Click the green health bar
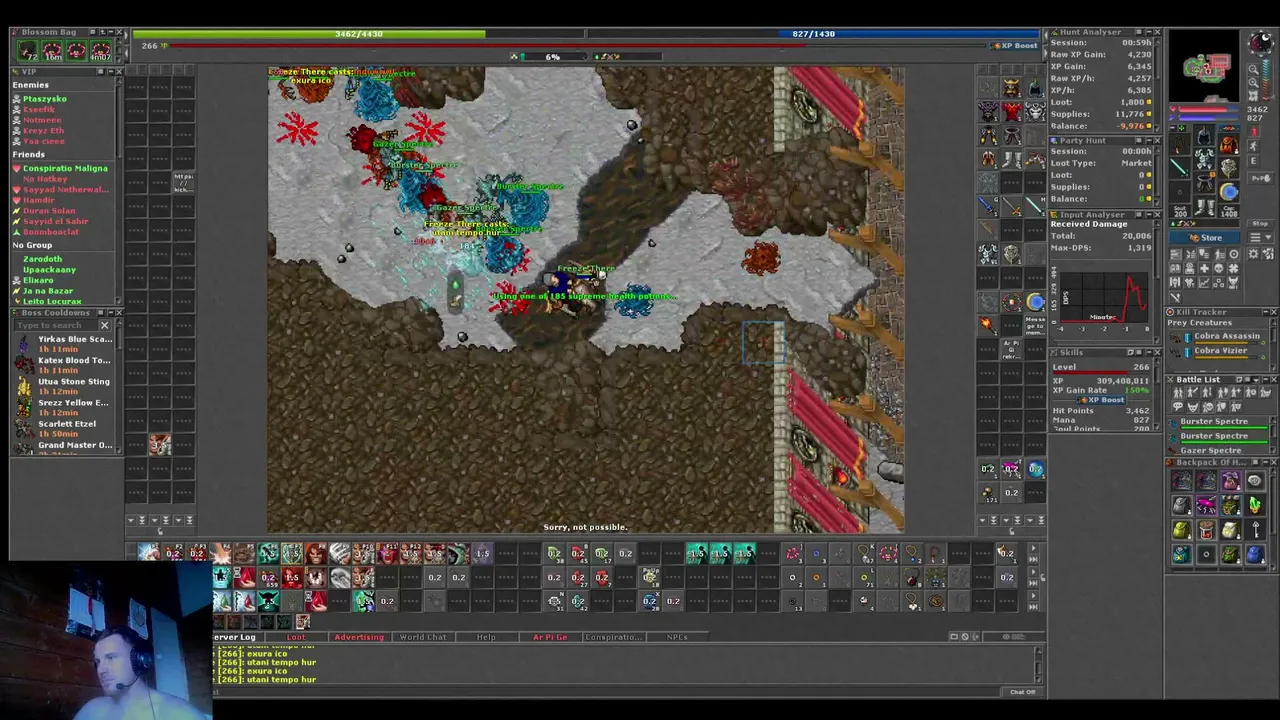The image size is (1280, 720). click(x=359, y=34)
